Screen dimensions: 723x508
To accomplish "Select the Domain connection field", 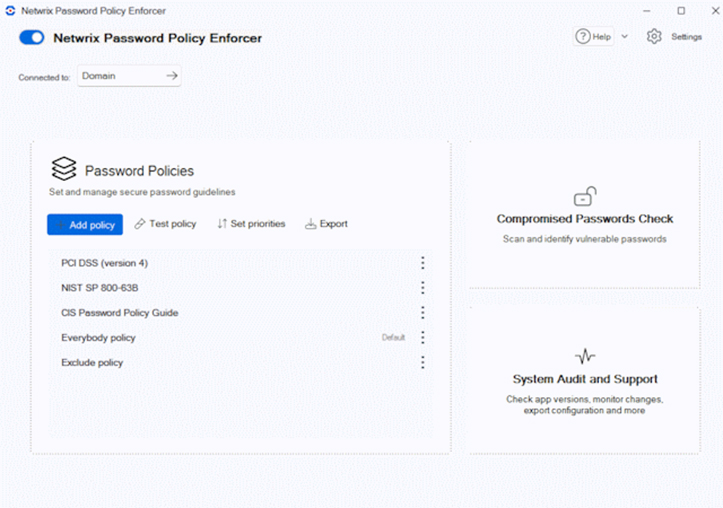I will (129, 76).
